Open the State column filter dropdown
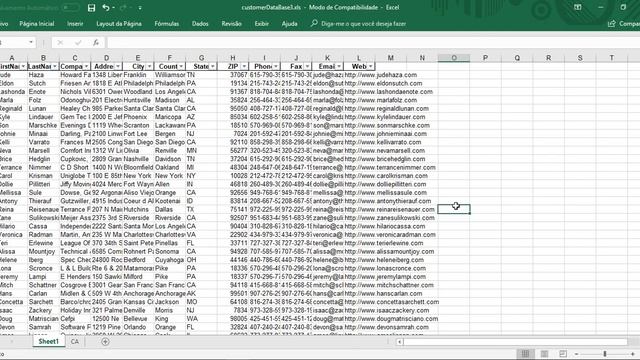Image resolution: width=640 pixels, height=360 pixels. [213, 67]
